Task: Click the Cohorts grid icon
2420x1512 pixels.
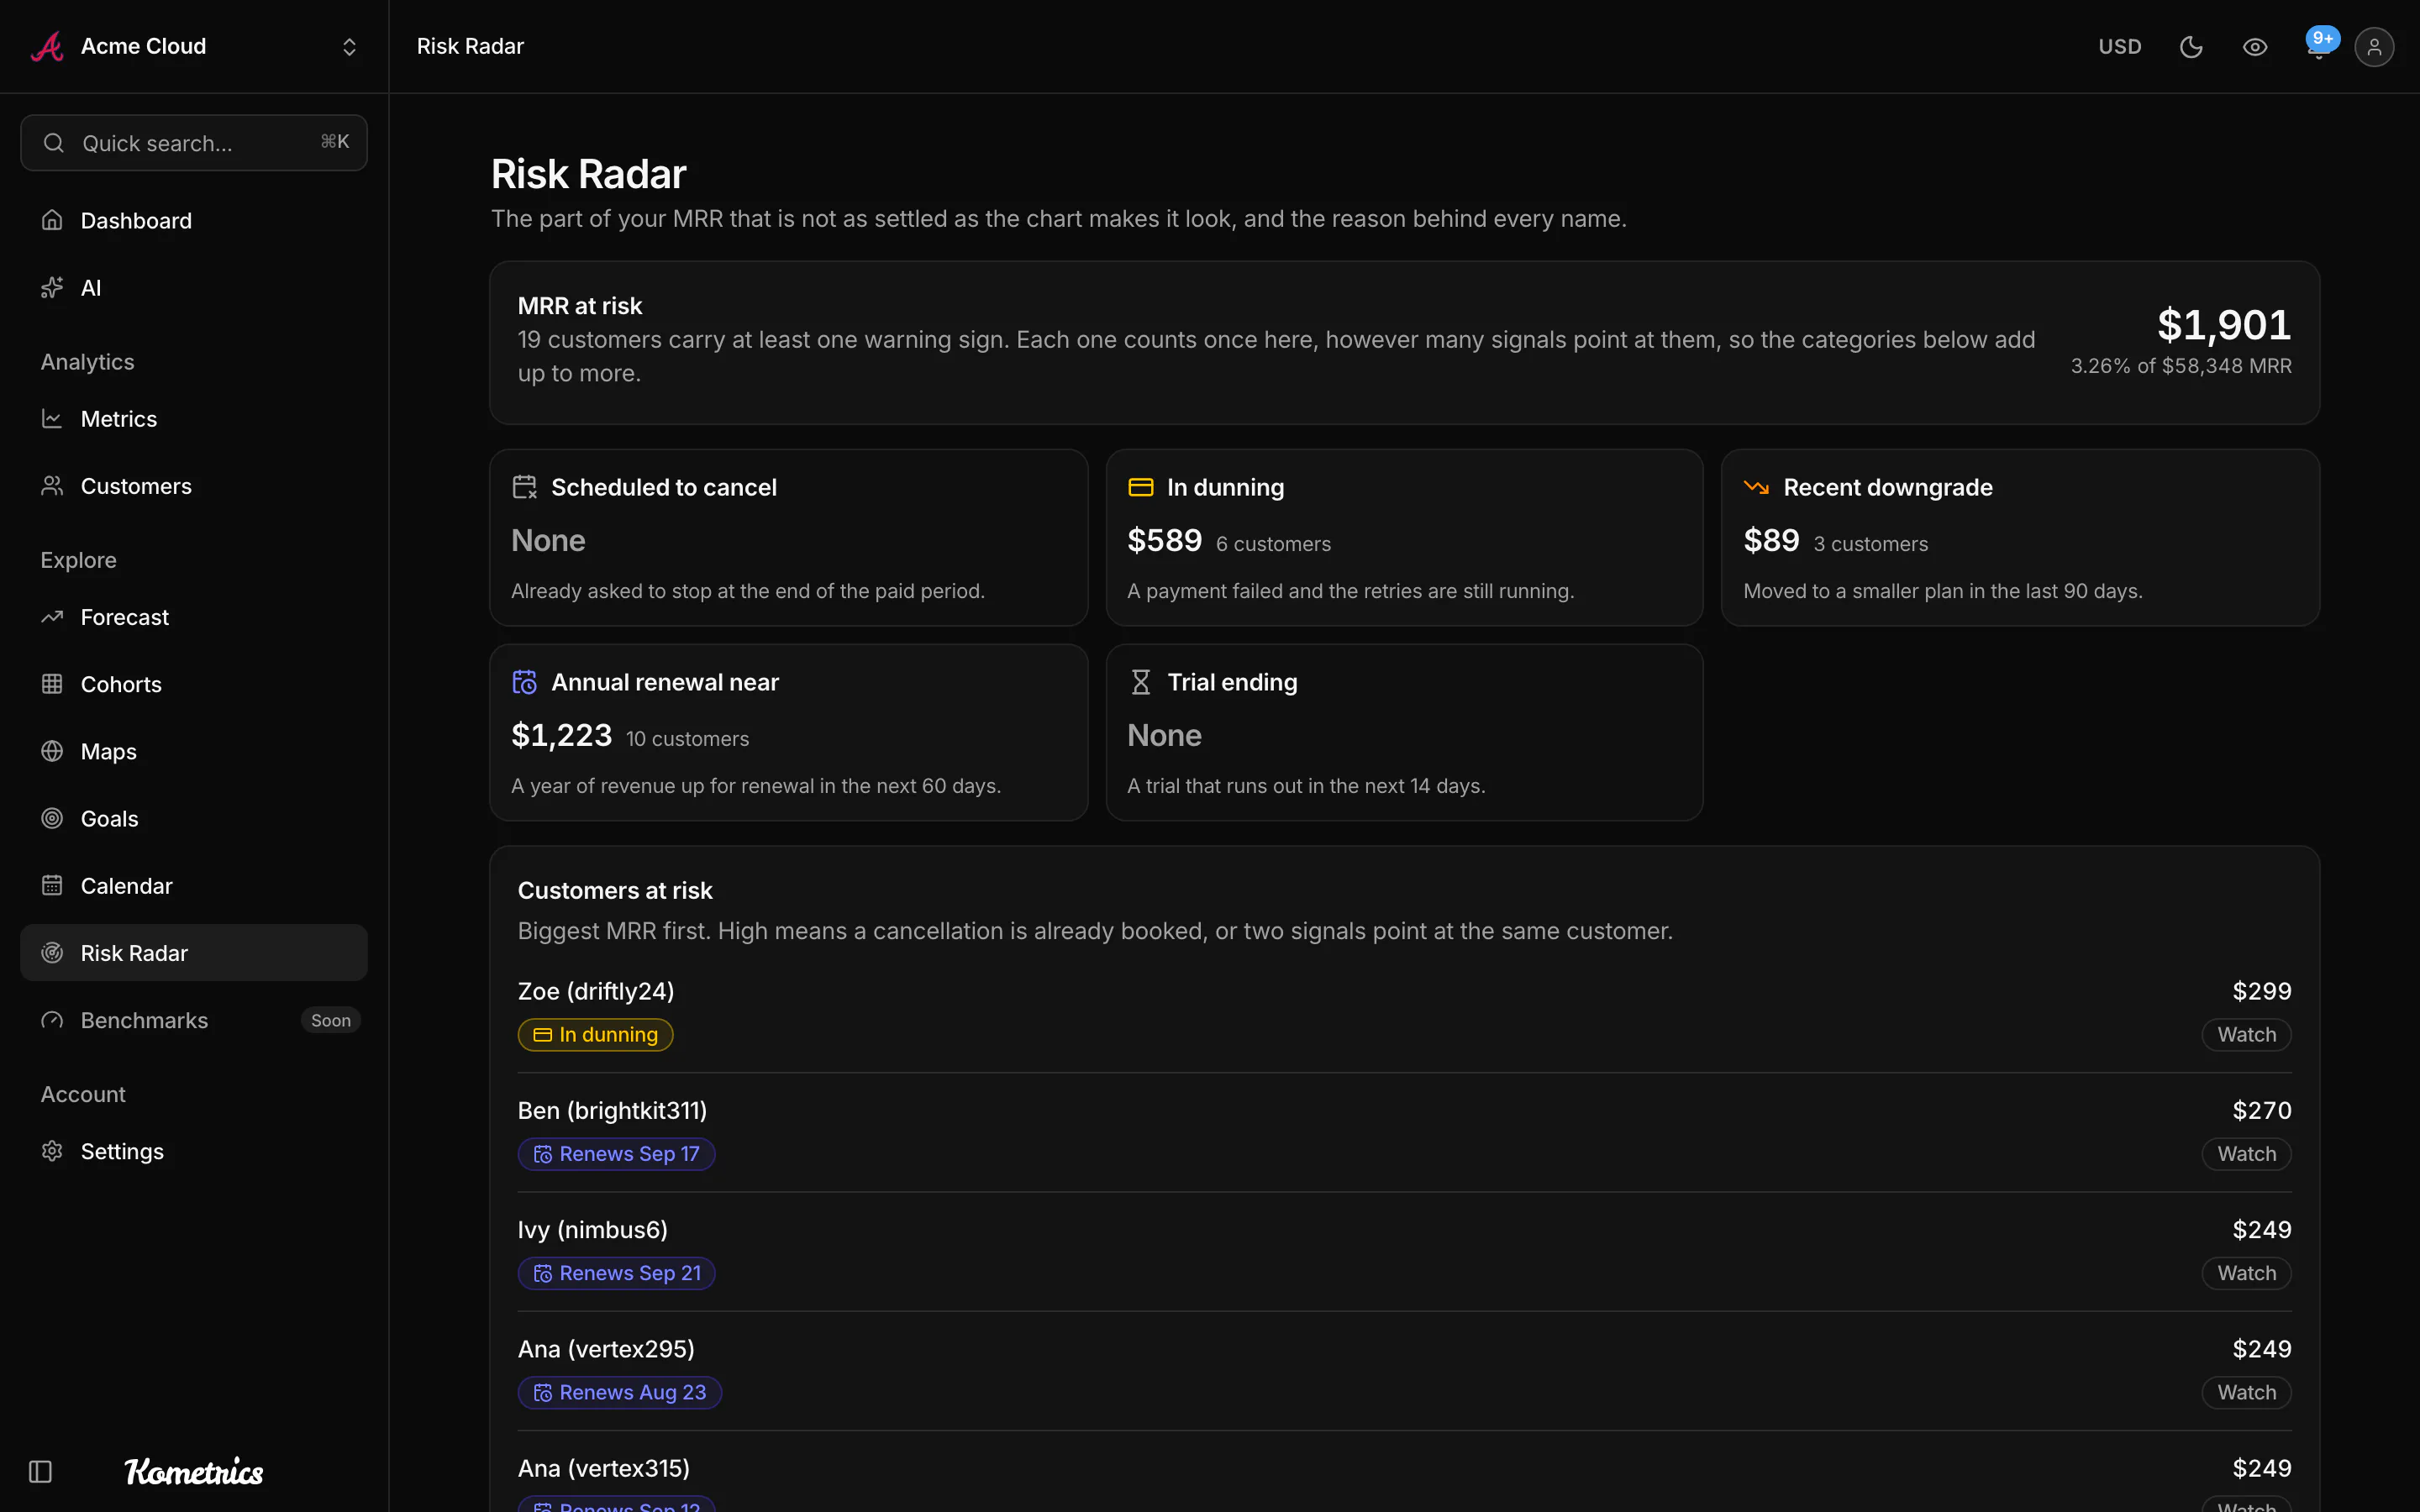Action: point(52,684)
